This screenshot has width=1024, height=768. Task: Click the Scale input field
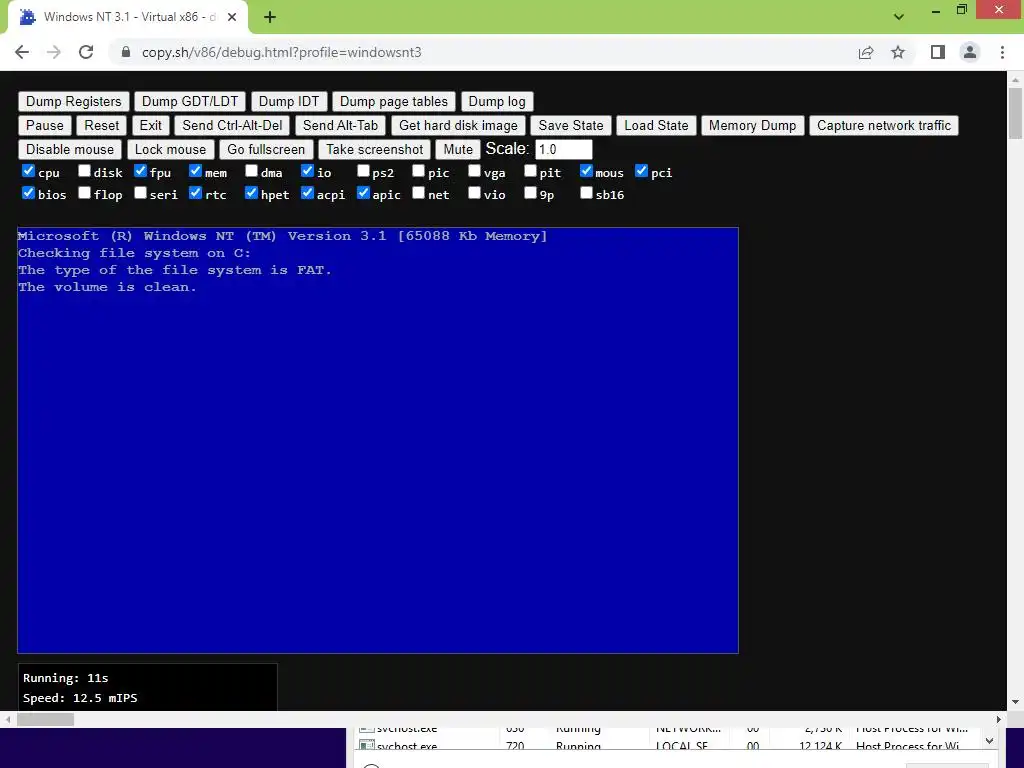tap(564, 150)
